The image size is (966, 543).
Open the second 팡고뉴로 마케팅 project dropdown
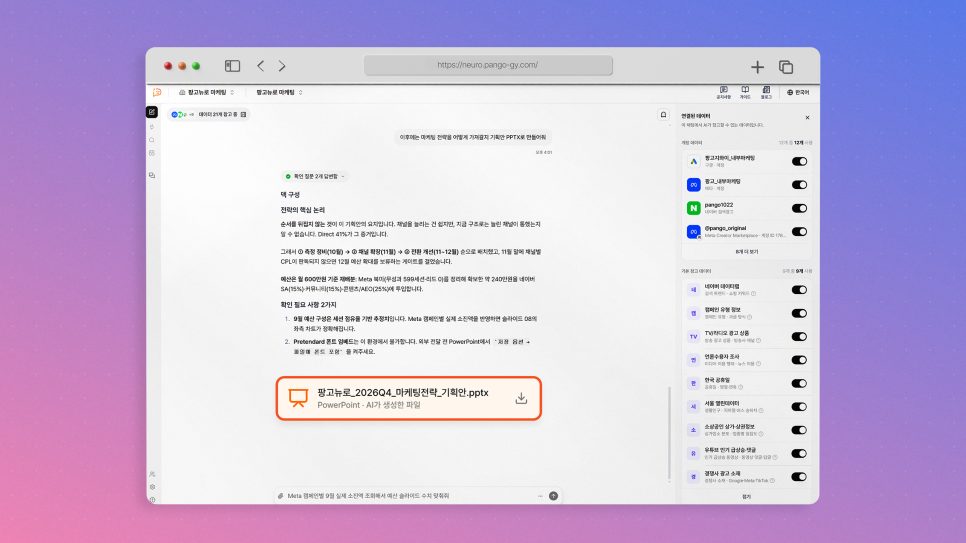click(279, 92)
